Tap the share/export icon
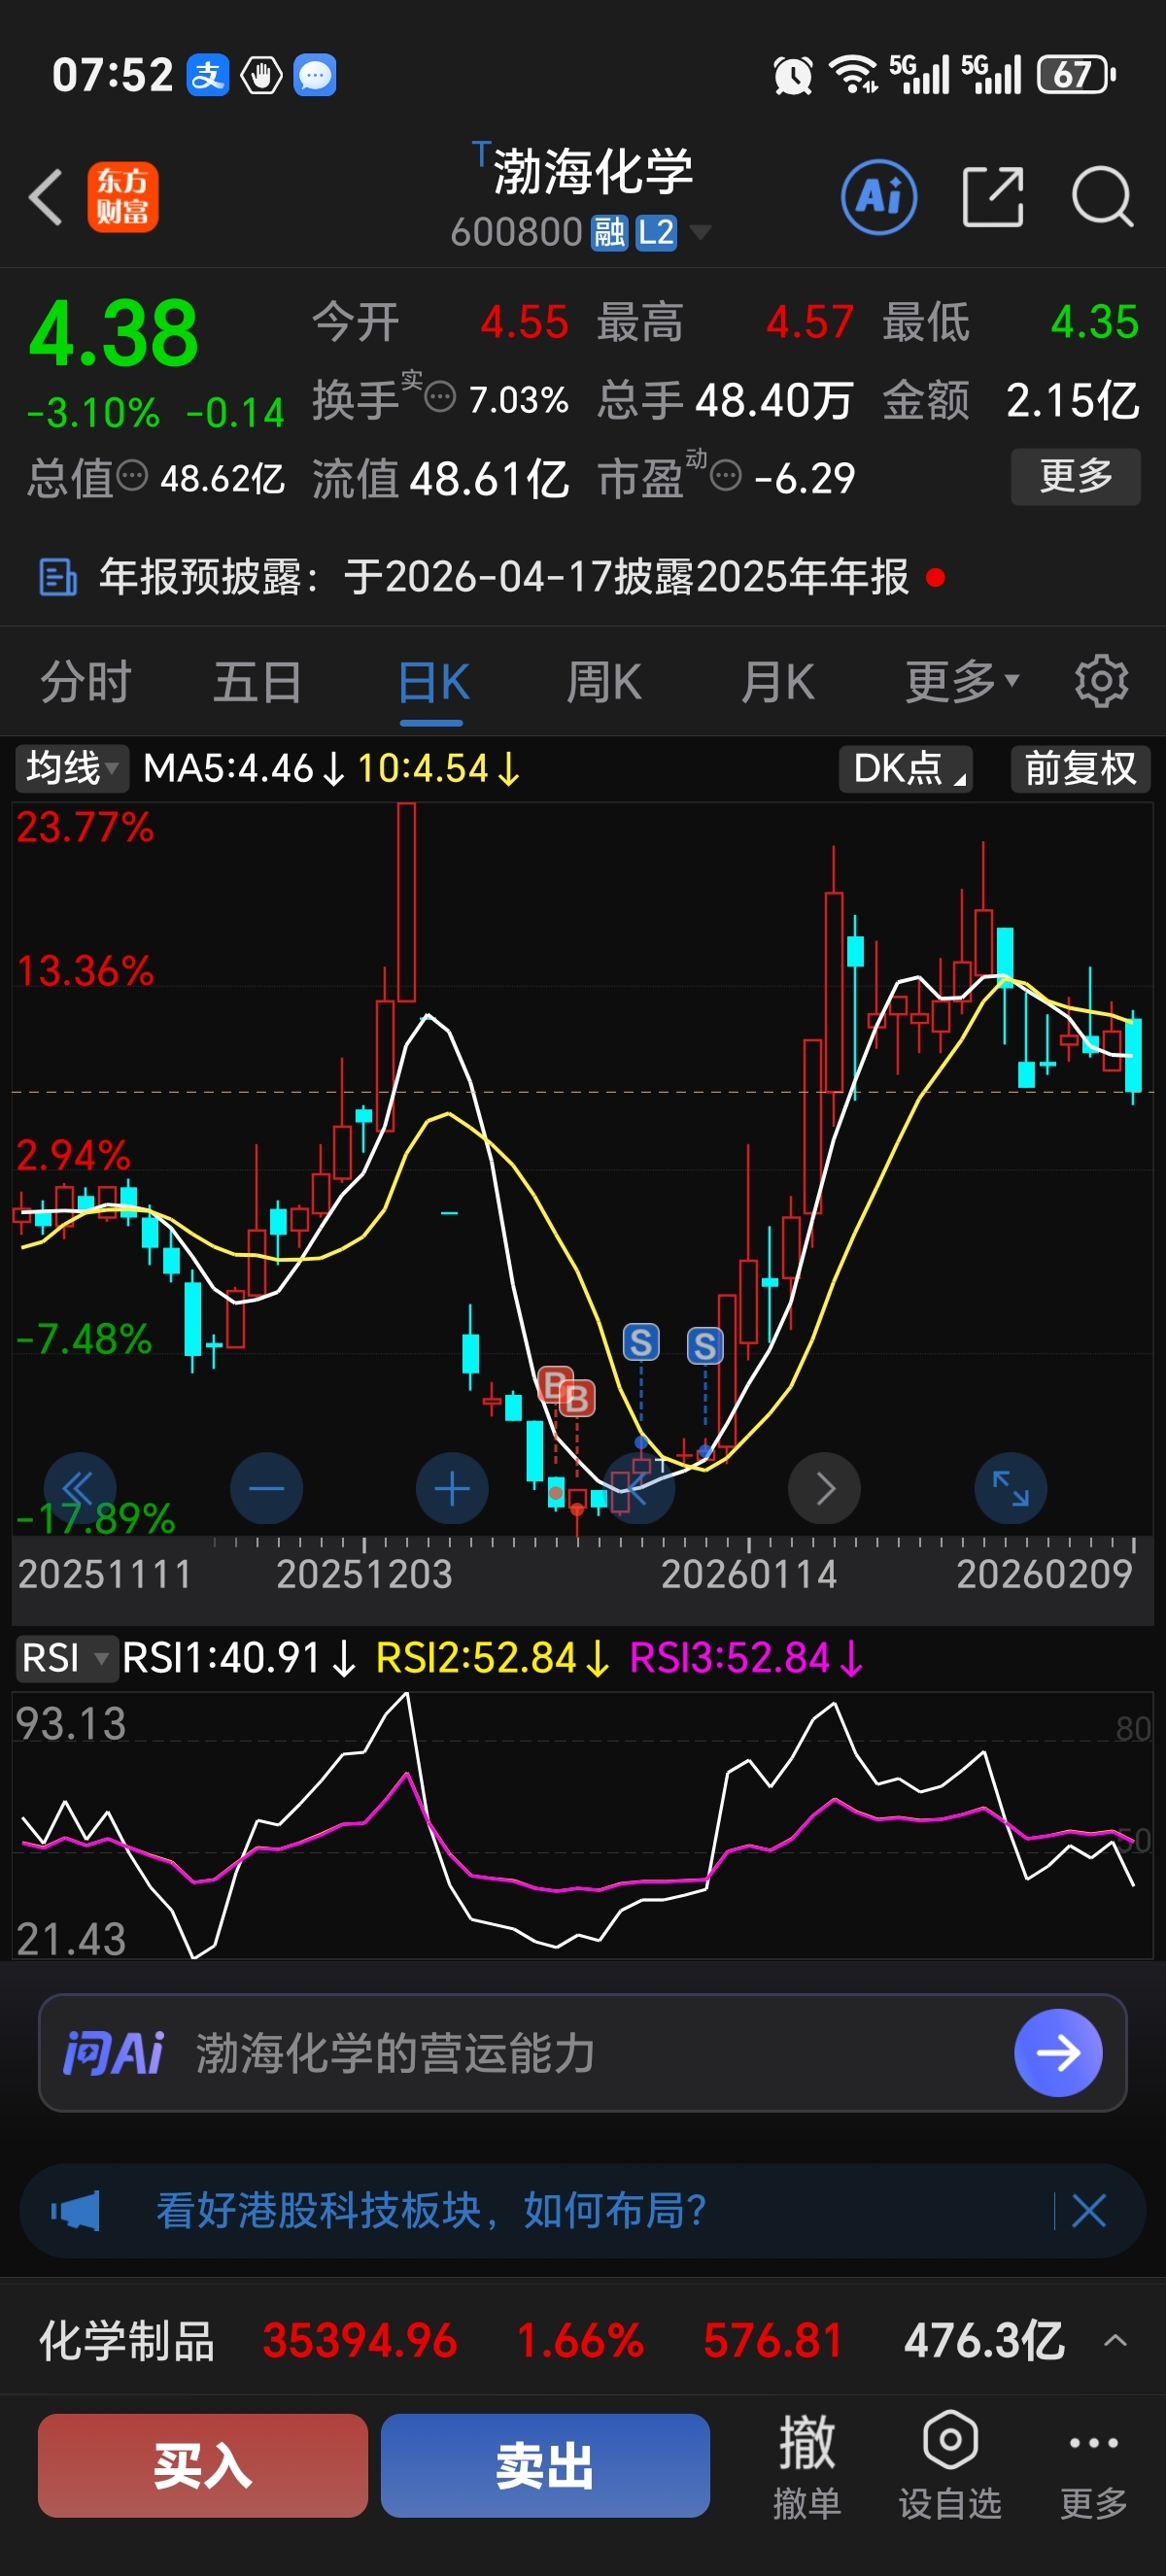1166x2576 pixels. [992, 196]
